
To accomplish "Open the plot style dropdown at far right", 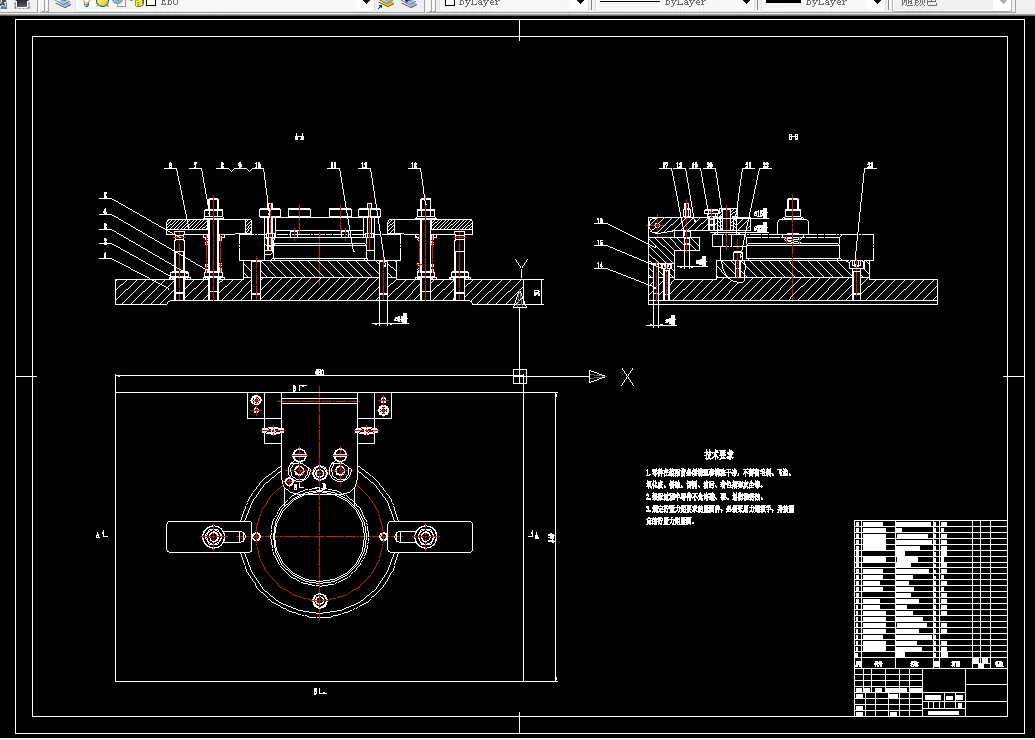I will coord(1002,3).
